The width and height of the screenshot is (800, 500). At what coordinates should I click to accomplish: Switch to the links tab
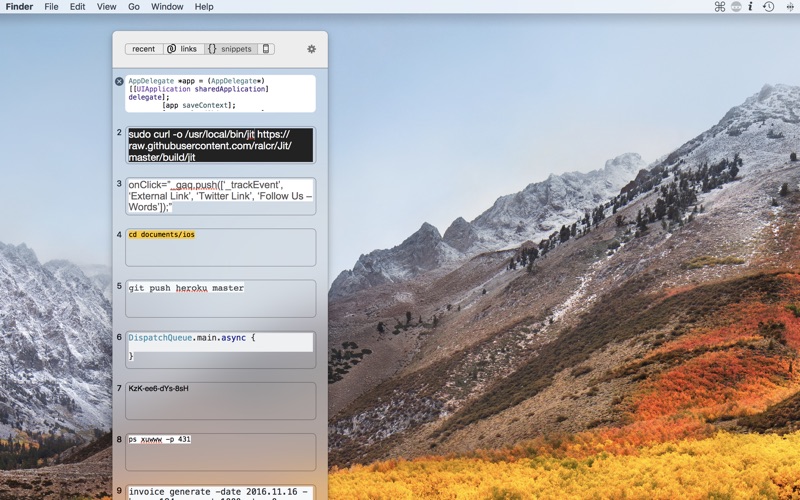[184, 49]
